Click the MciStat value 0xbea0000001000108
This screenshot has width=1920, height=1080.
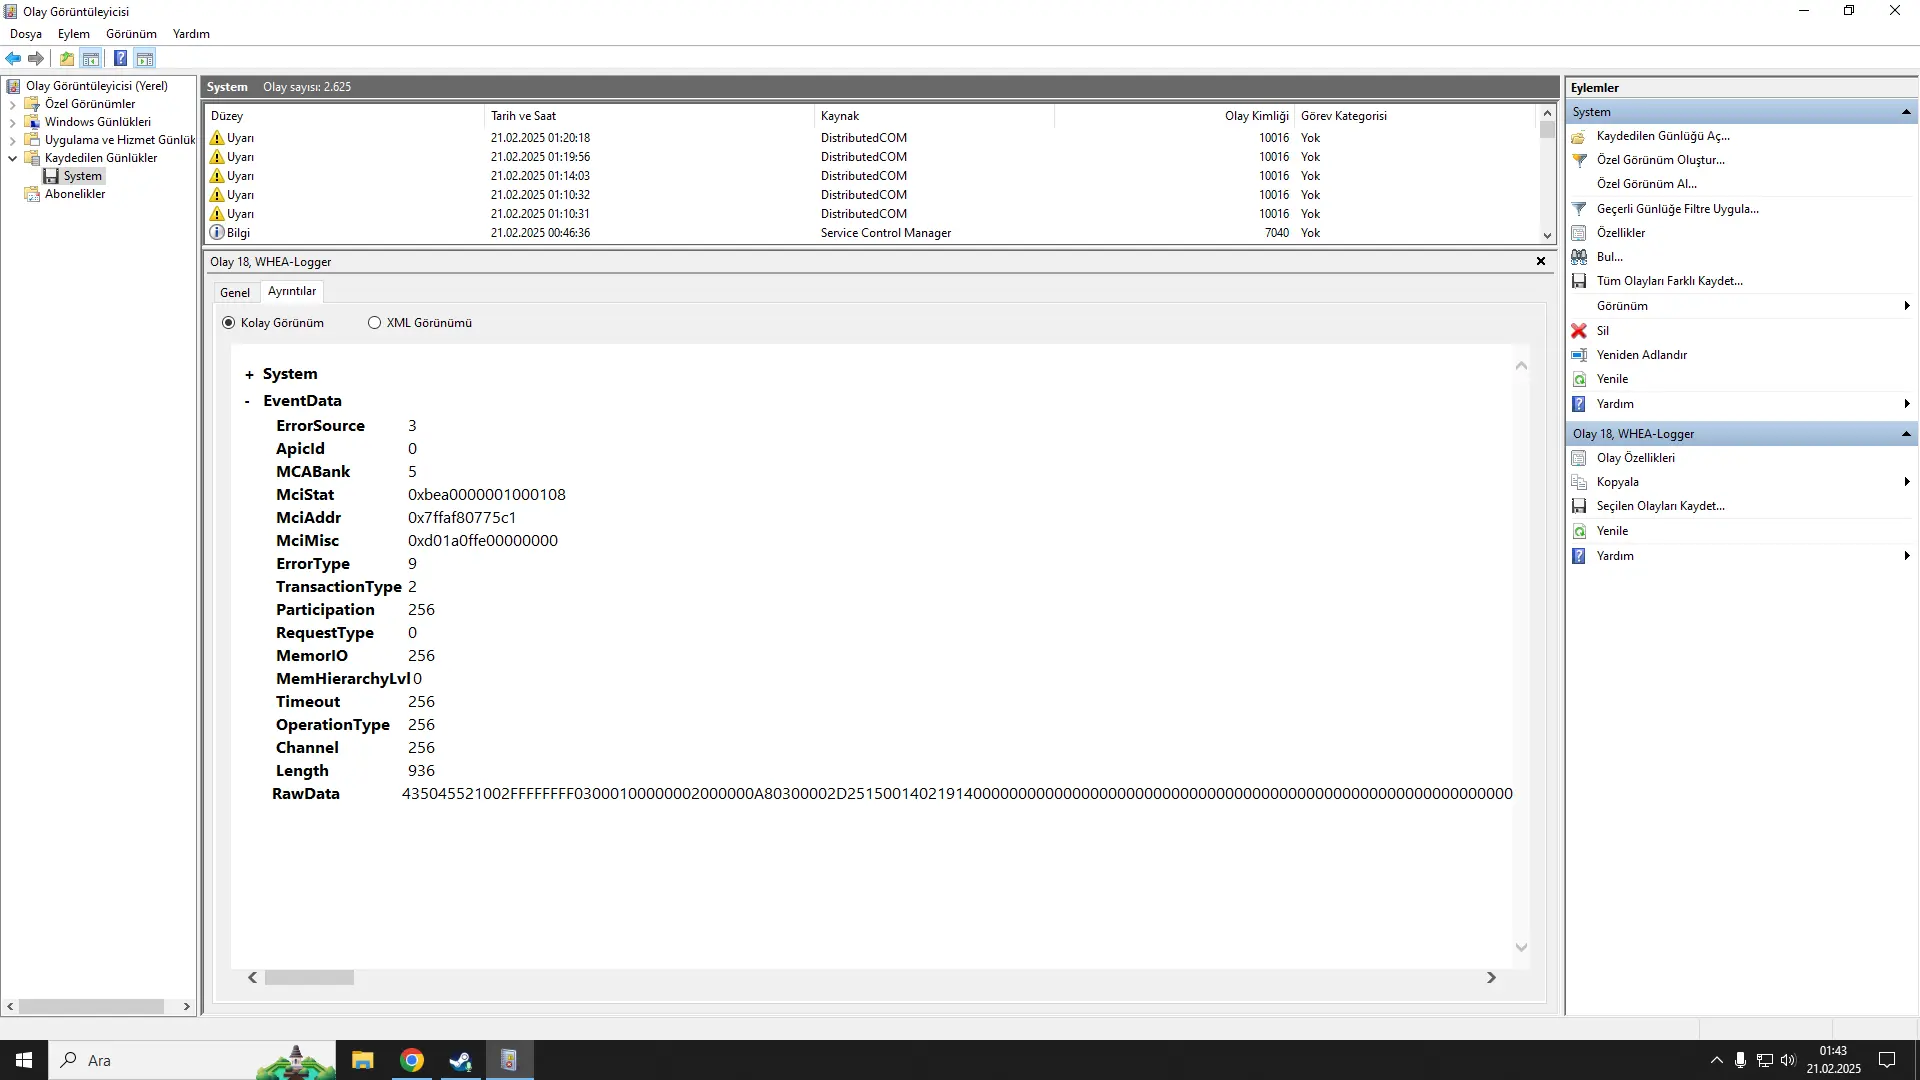[487, 495]
